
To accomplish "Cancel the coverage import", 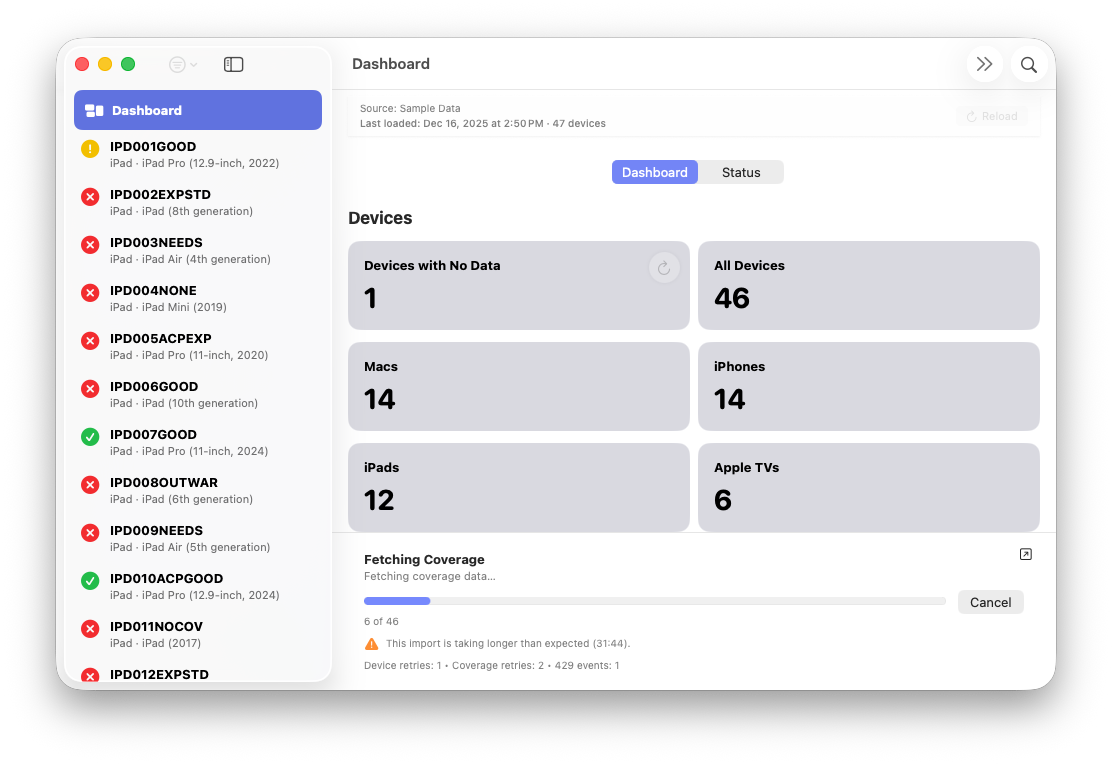I will (x=990, y=601).
